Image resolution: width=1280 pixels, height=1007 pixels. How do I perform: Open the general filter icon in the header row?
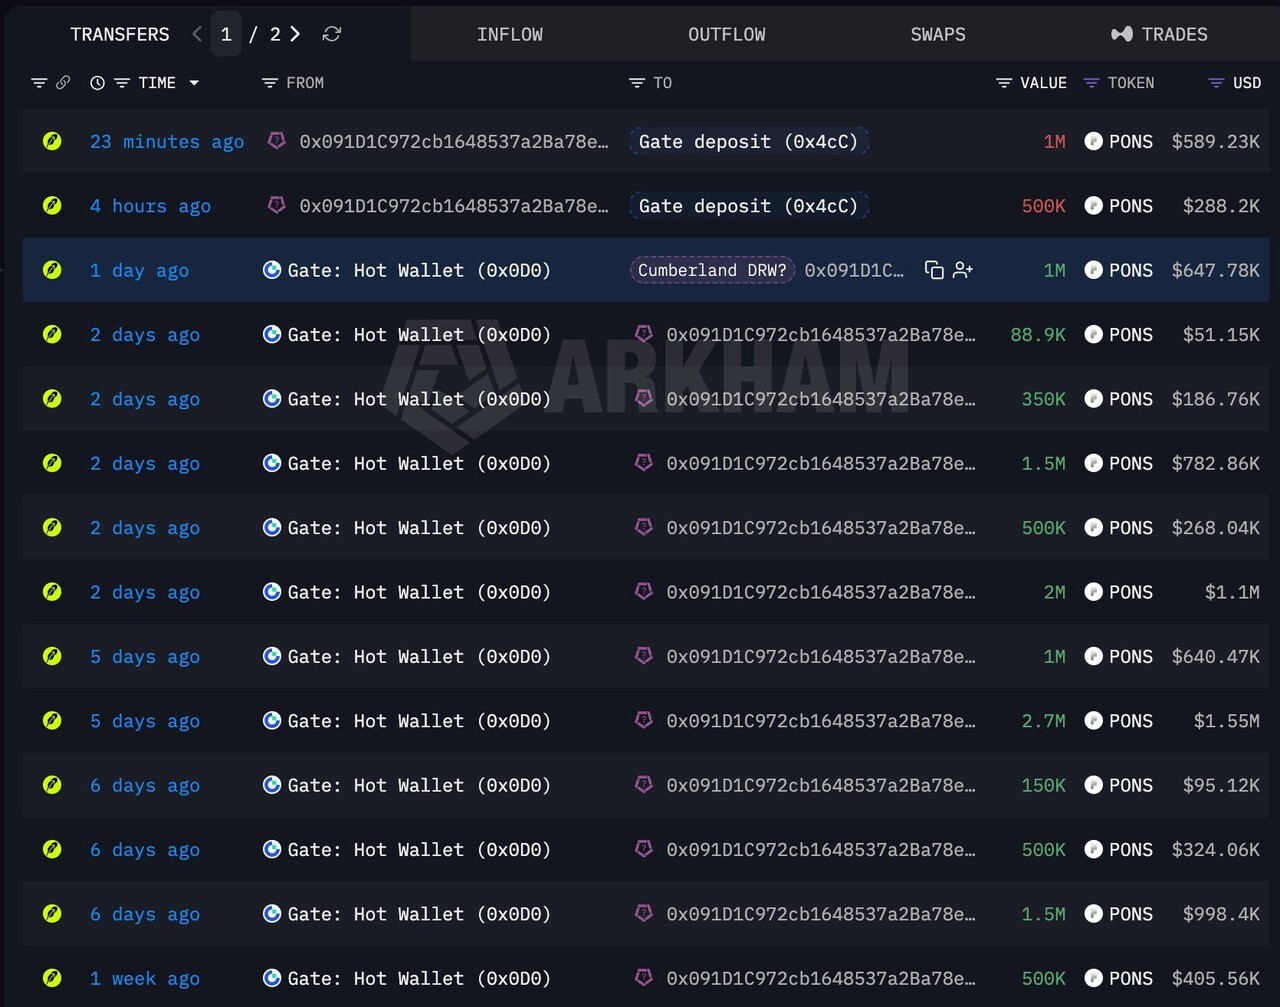[x=39, y=83]
